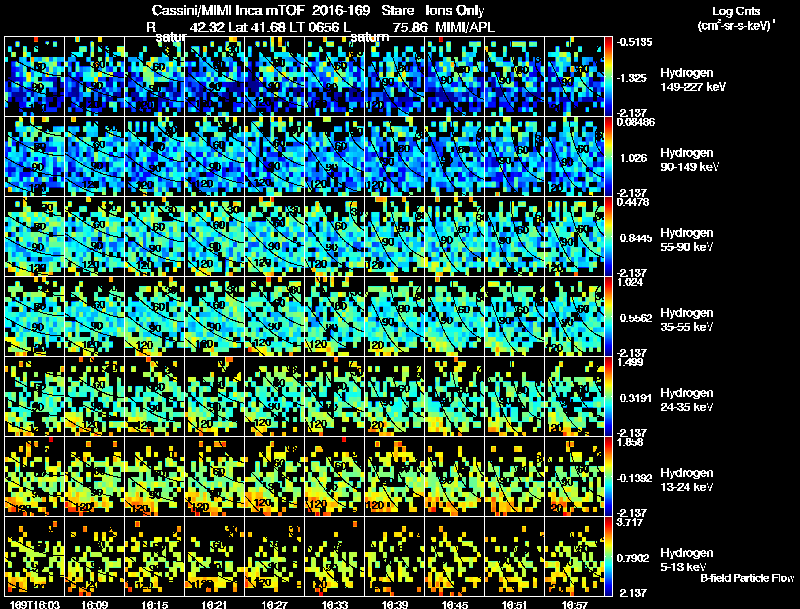800x609 pixels.
Task: Click the '-0.5135' colorbar maximum value
Action: [x=634, y=42]
